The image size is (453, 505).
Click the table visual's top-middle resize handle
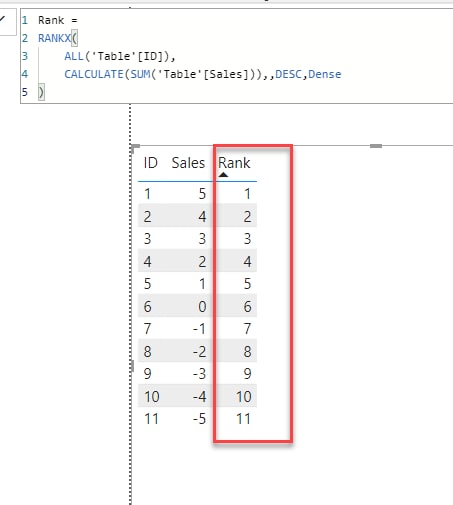click(x=376, y=146)
